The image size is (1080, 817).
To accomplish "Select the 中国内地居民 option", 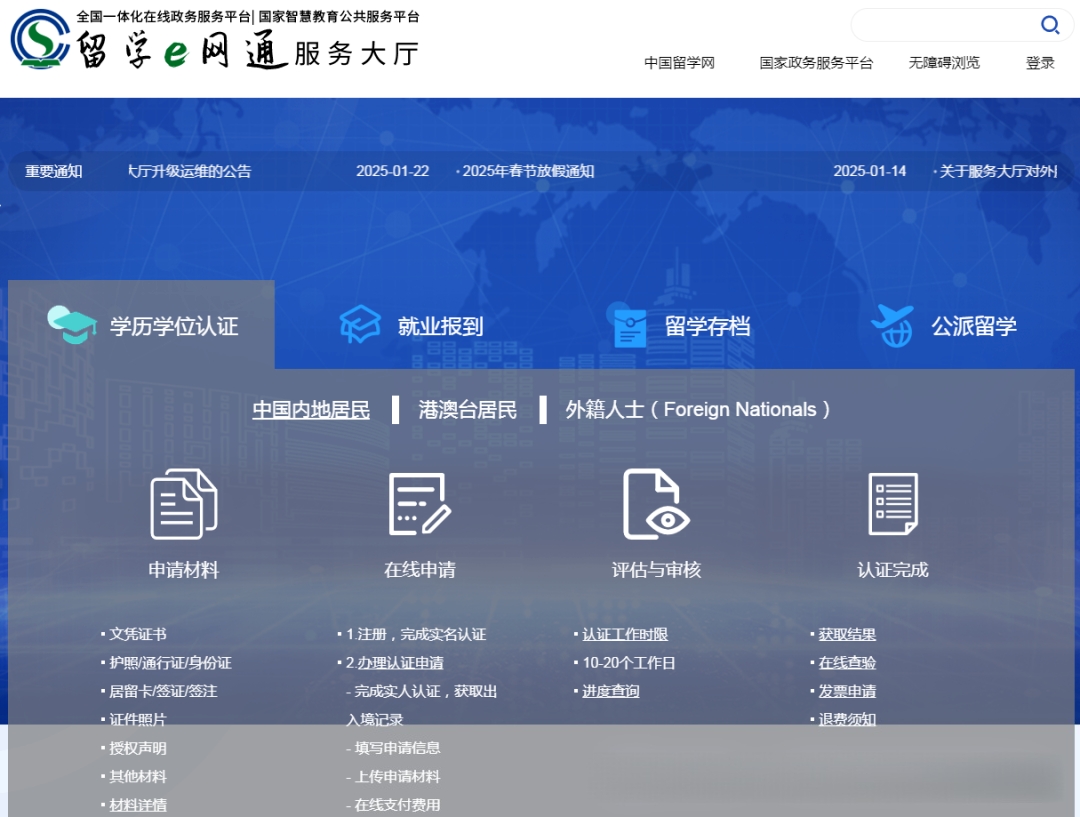I will [310, 409].
